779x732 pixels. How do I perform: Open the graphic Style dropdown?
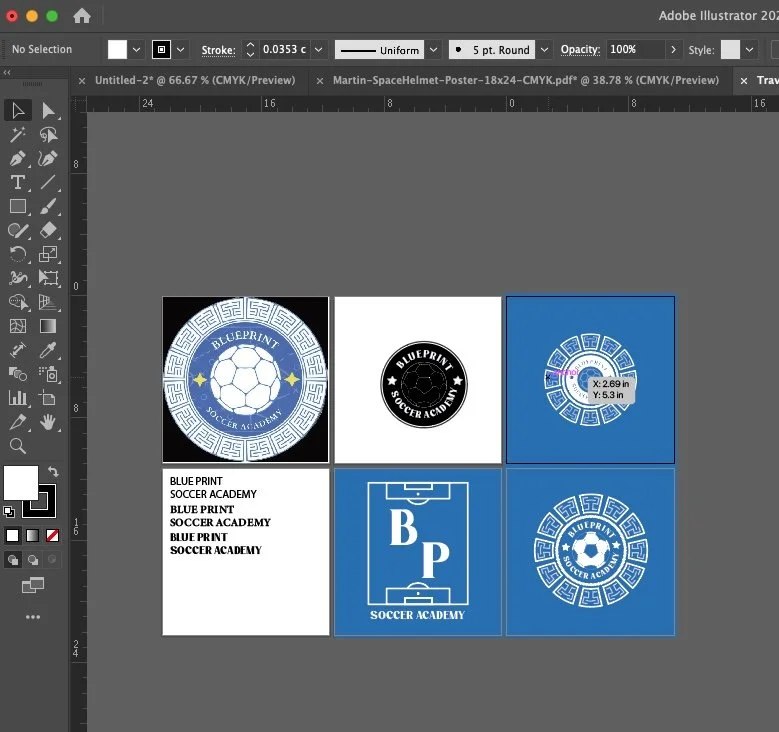click(x=750, y=50)
